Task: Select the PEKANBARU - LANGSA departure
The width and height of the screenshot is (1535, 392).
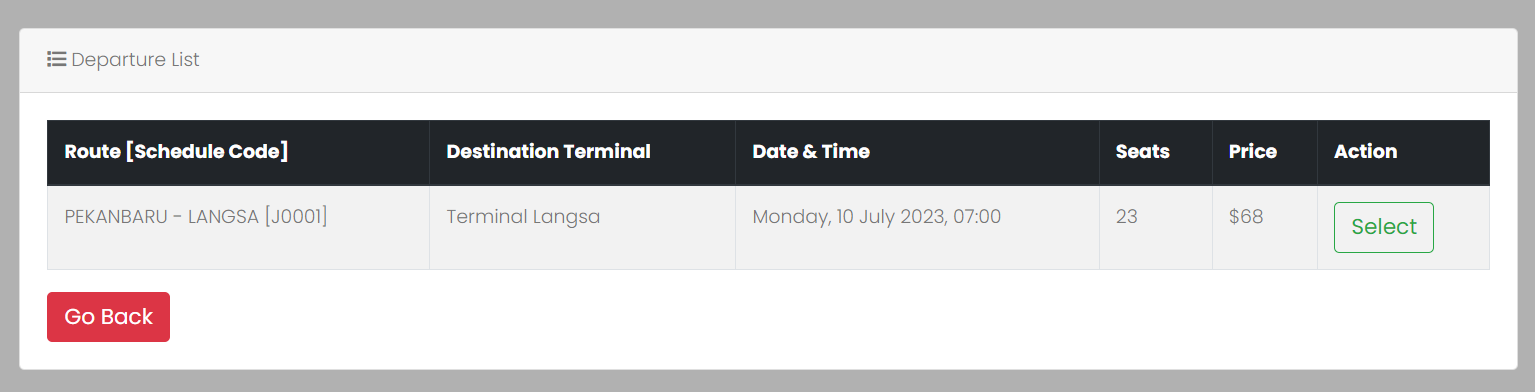Action: (x=1383, y=227)
